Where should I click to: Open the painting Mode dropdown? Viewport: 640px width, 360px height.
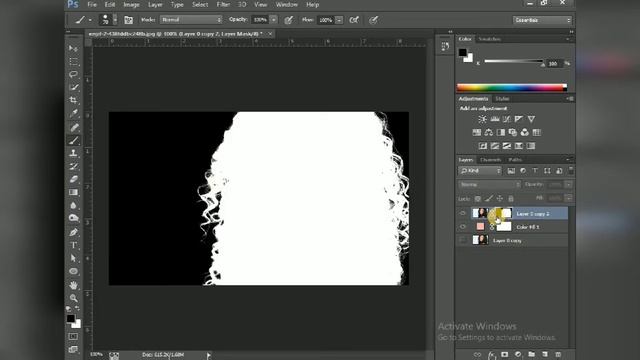(191, 20)
